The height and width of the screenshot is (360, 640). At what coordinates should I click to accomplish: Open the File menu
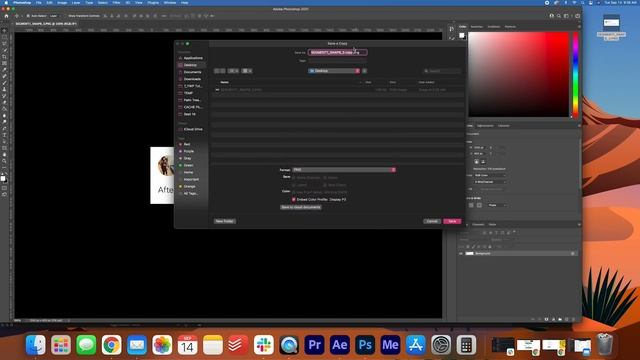pos(38,2)
